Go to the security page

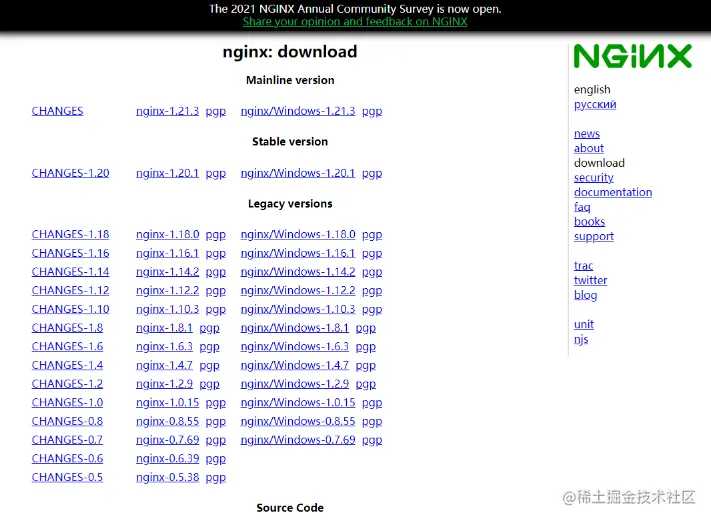click(x=594, y=178)
